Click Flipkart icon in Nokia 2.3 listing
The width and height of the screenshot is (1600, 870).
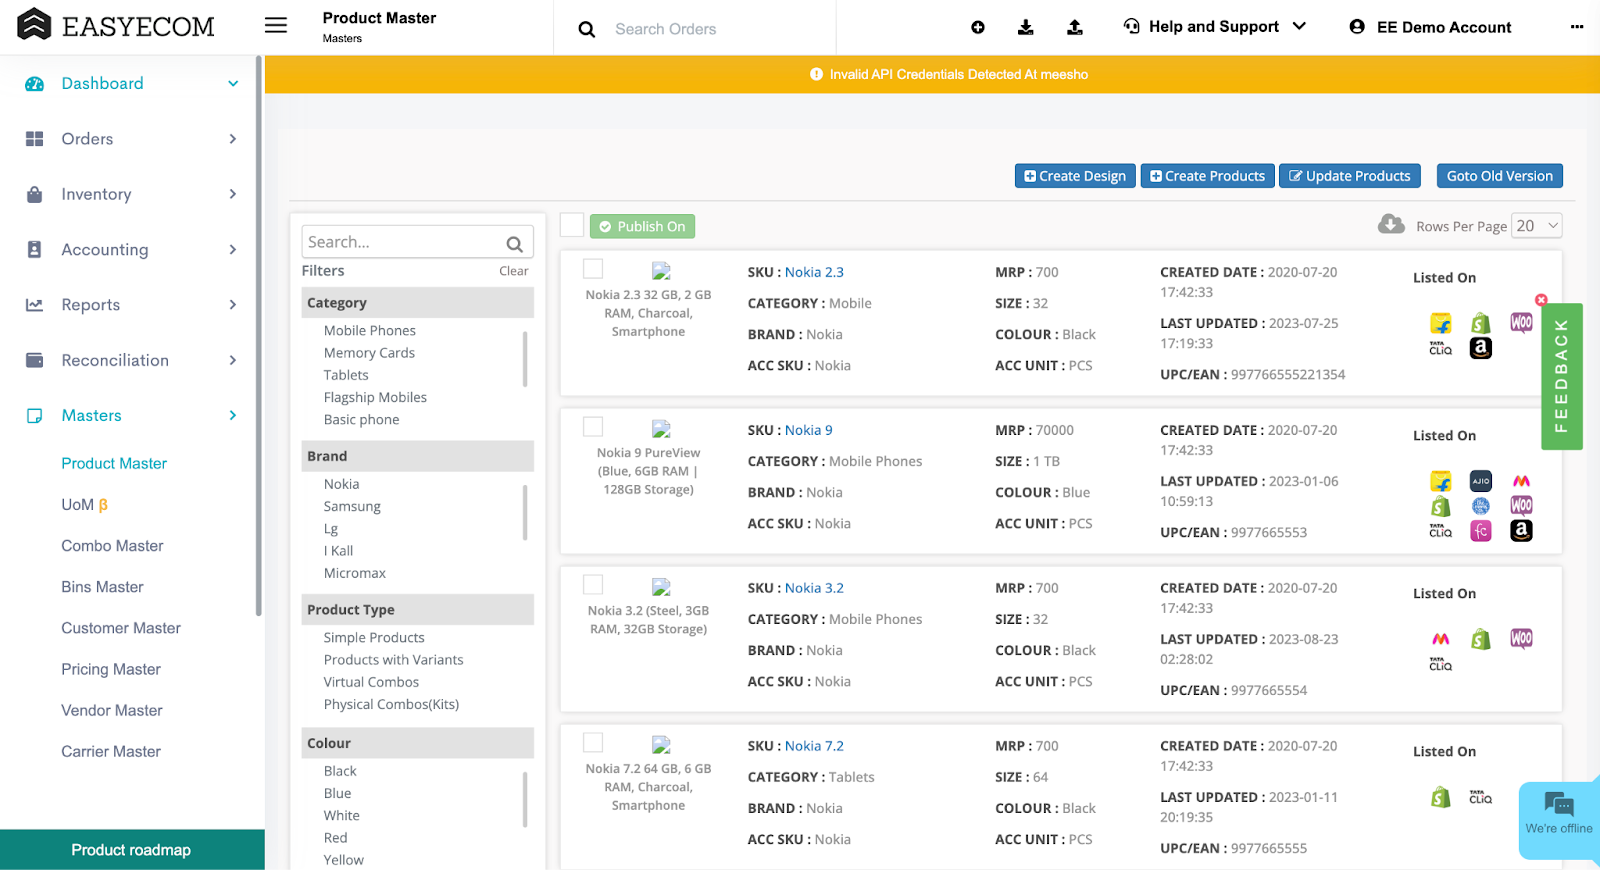tap(1441, 323)
